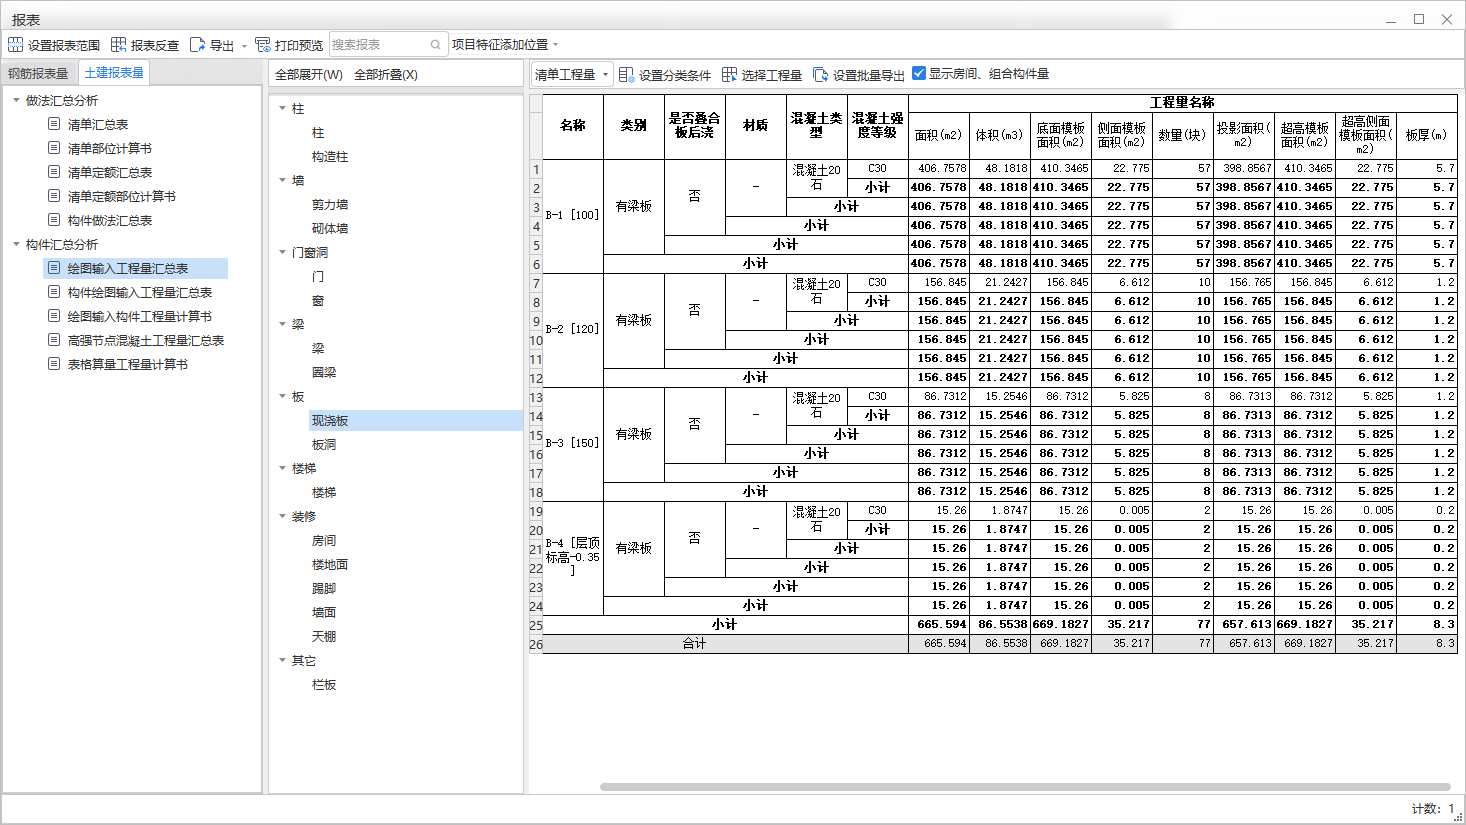Click document icon beside 清单定额部位计算书

tap(54, 196)
